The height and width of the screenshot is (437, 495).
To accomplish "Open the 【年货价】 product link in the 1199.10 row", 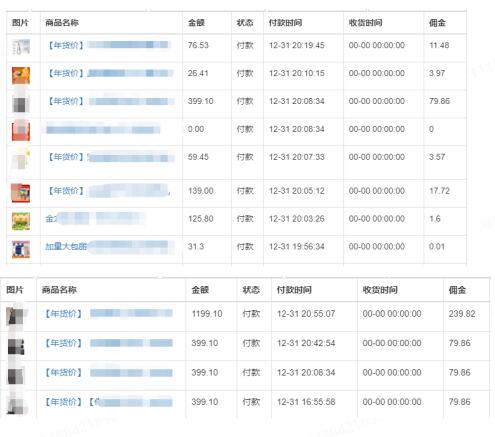I will coord(108,313).
